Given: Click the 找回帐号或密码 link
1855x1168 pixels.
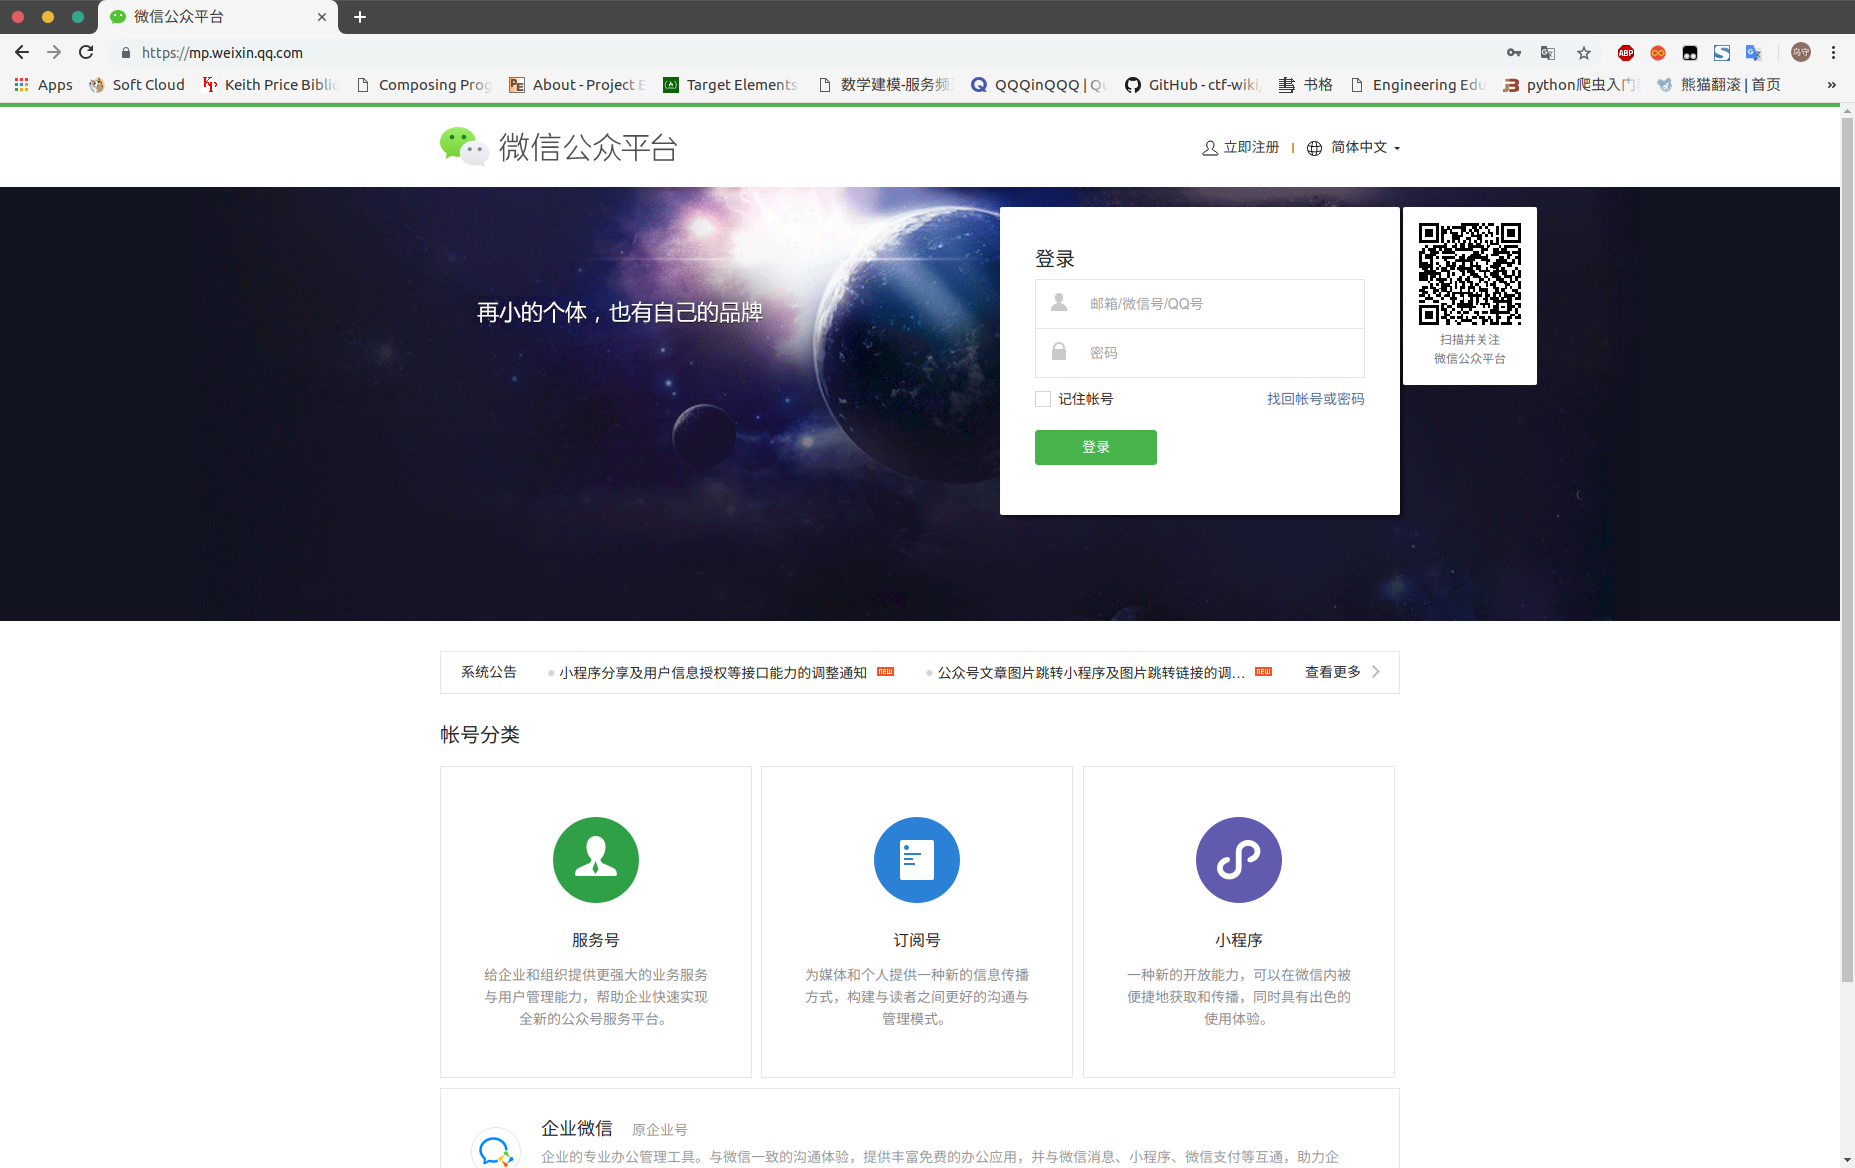Looking at the screenshot, I should coord(1316,399).
